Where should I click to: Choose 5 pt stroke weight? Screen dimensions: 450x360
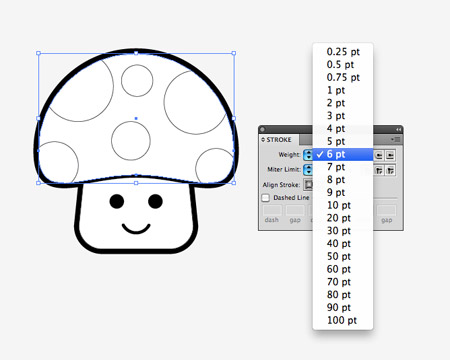click(343, 141)
